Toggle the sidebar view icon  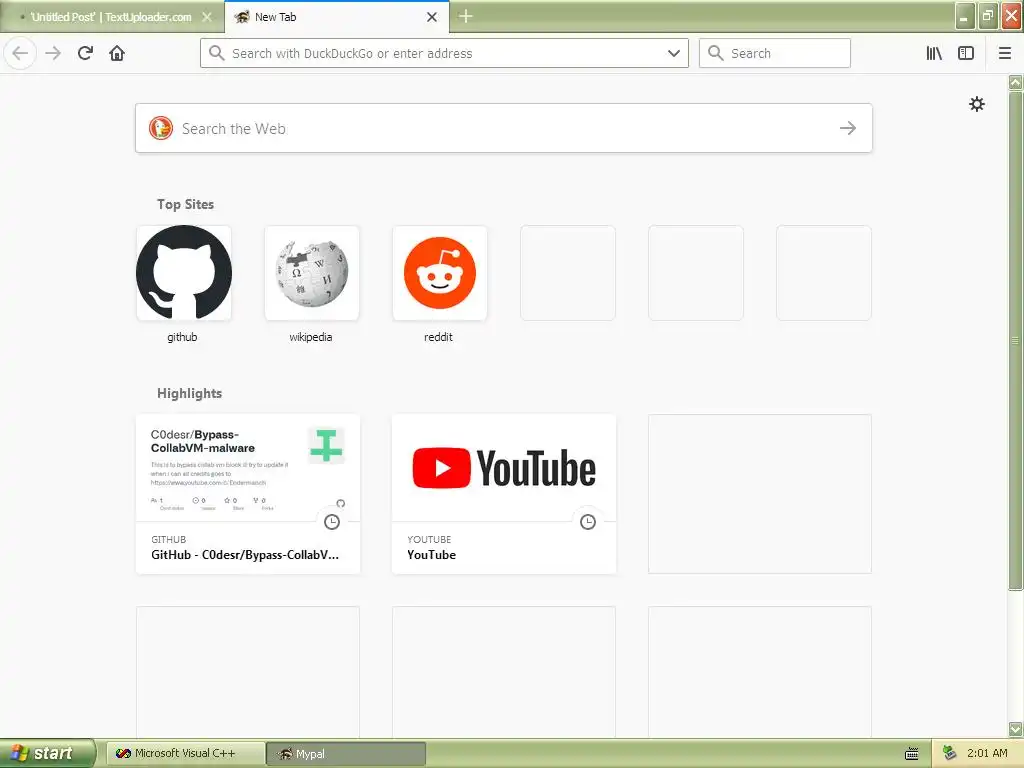(x=966, y=53)
